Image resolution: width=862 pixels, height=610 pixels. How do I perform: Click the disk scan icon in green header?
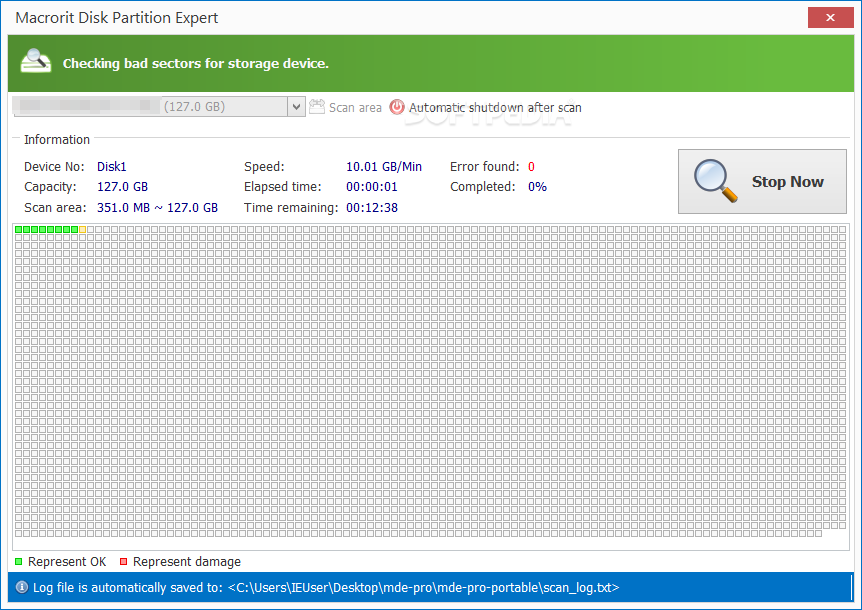pos(36,61)
